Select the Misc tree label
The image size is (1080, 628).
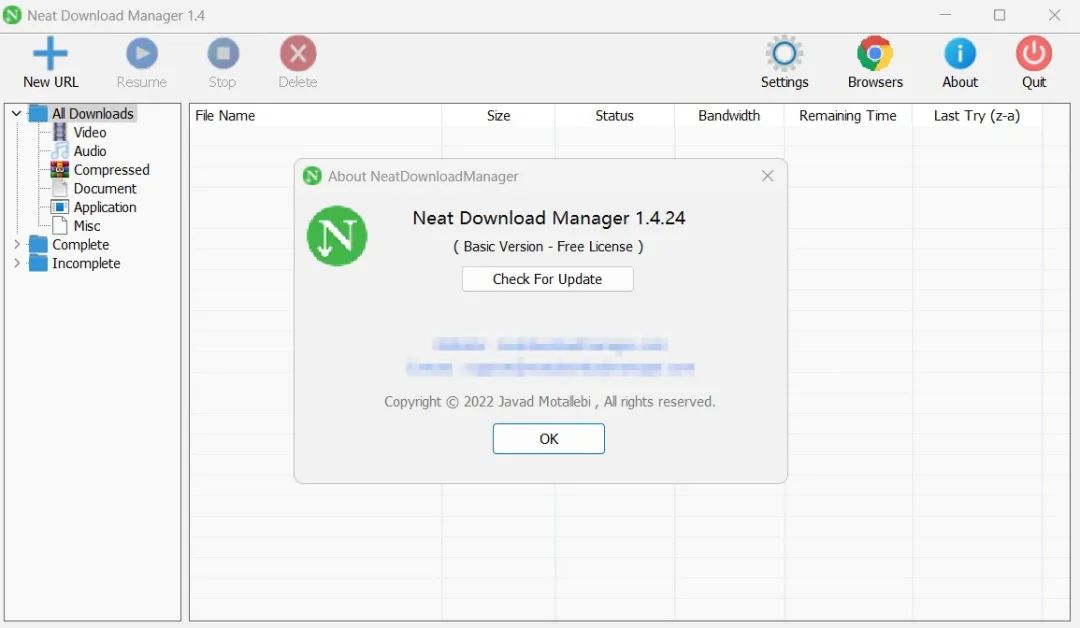tap(87, 225)
